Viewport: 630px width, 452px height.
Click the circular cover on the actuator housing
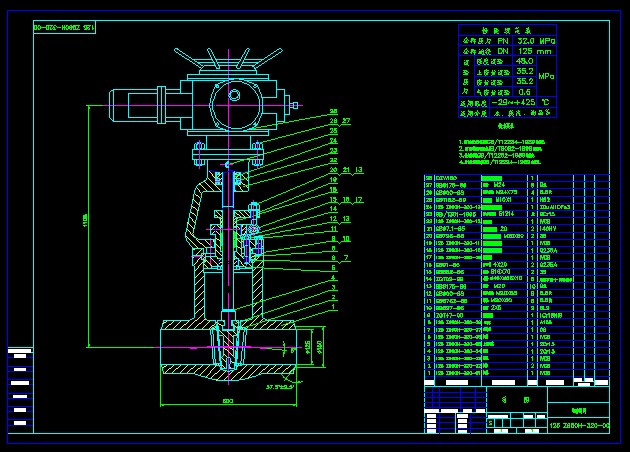pos(234,96)
